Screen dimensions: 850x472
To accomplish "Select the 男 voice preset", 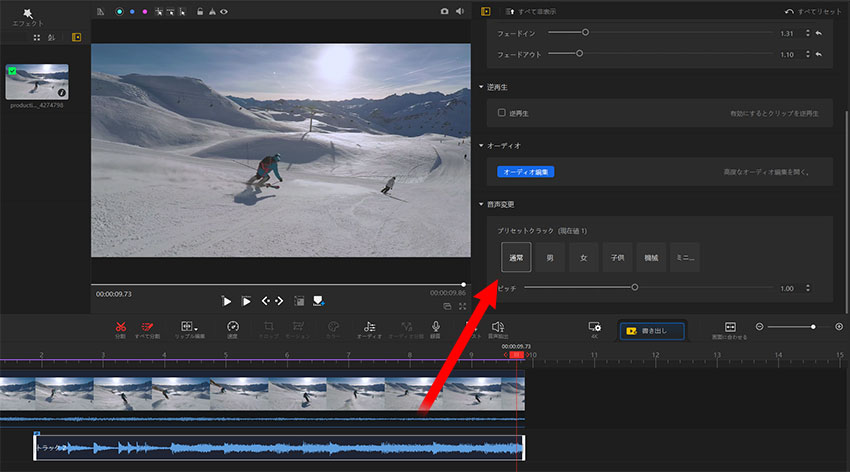I will coord(550,257).
